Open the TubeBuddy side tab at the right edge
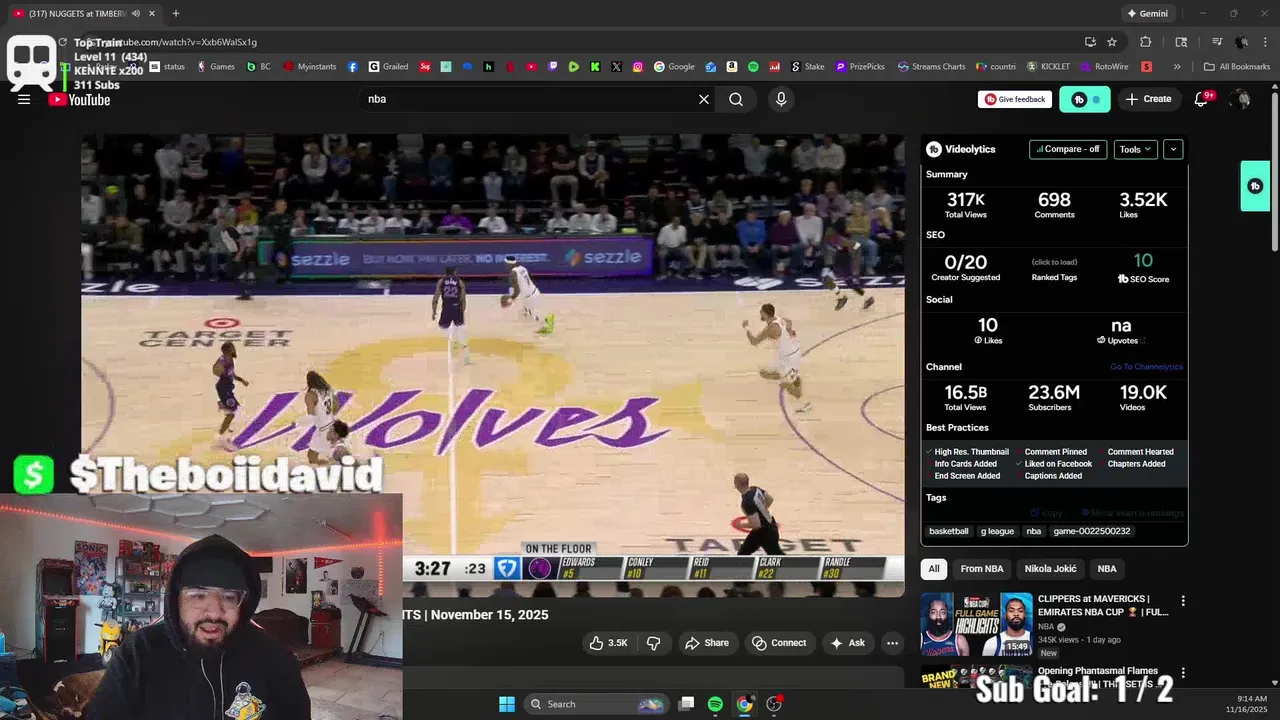This screenshot has height=720, width=1280. (x=1255, y=186)
